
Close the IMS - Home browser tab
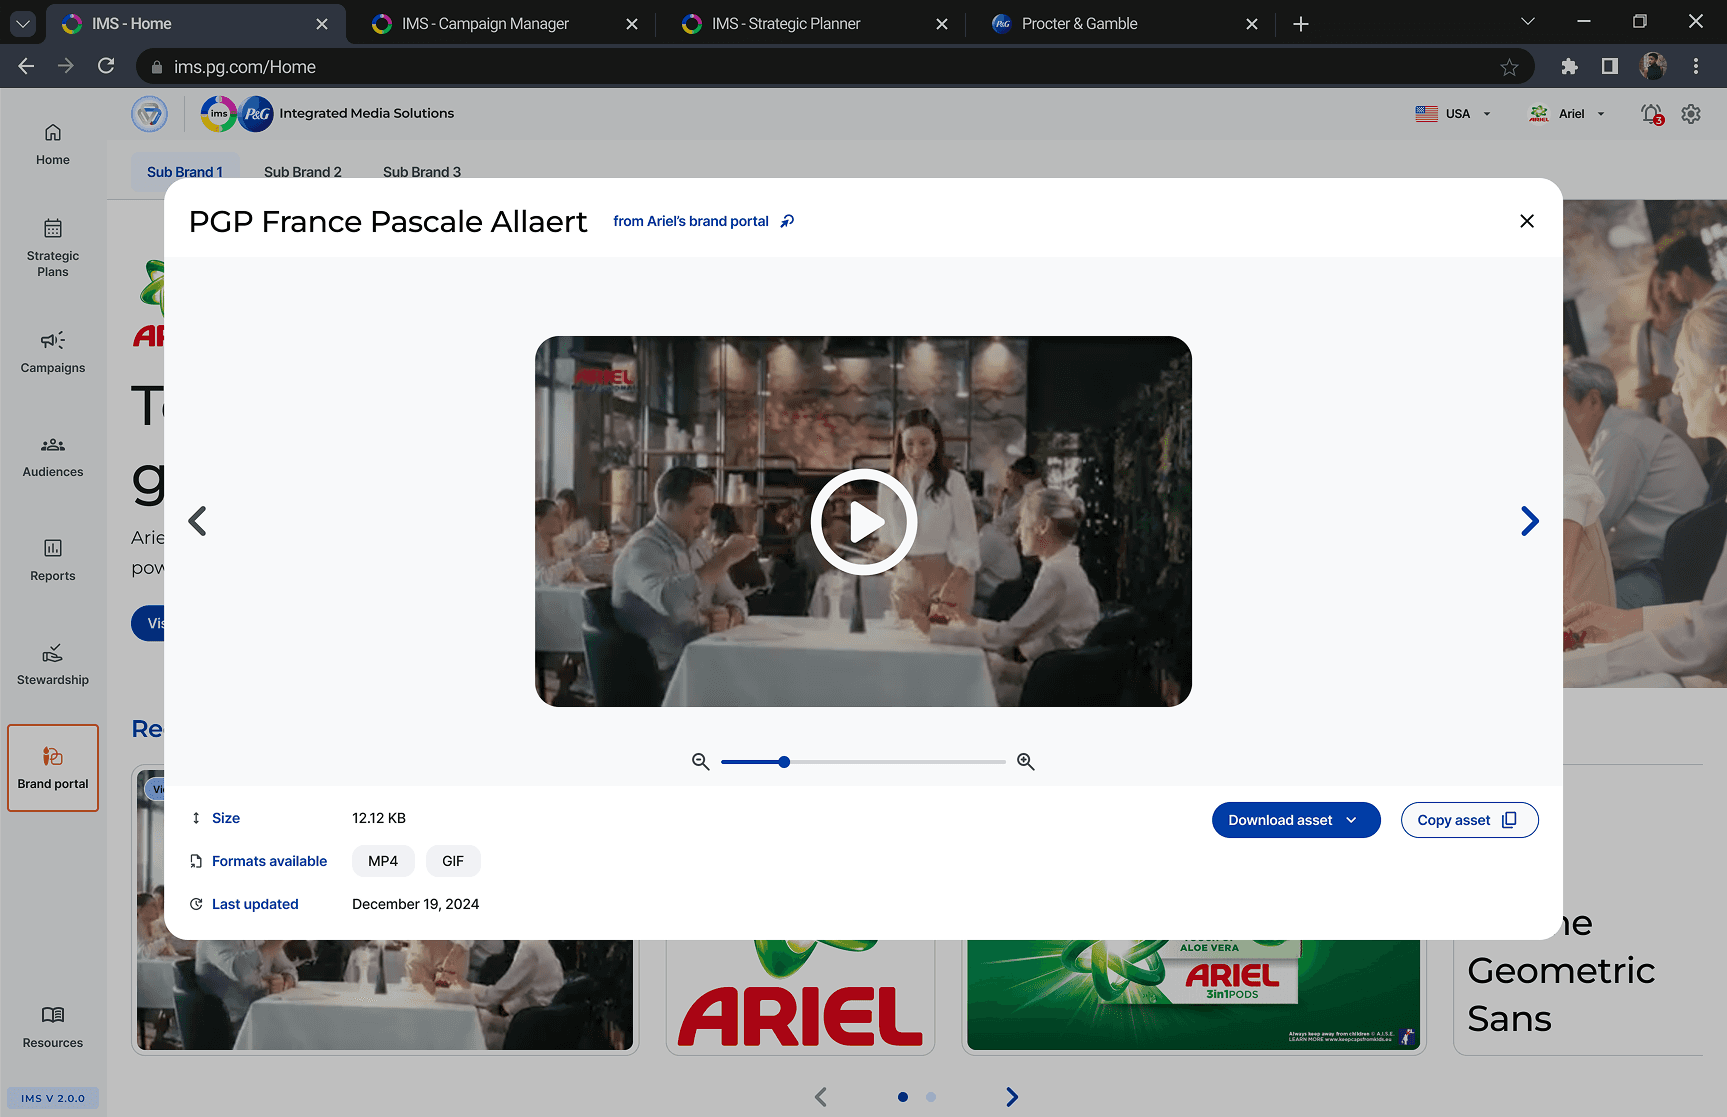pyautogui.click(x=322, y=24)
